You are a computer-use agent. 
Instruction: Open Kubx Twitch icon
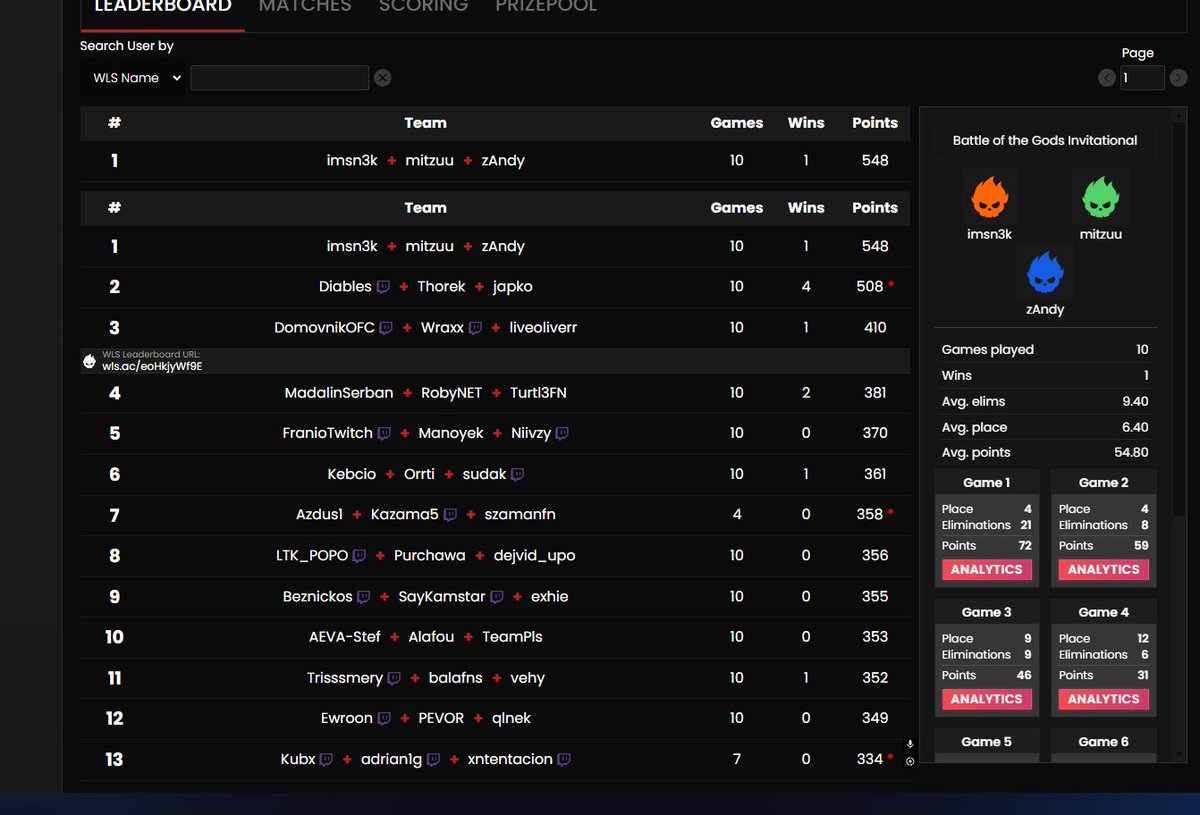(326, 760)
